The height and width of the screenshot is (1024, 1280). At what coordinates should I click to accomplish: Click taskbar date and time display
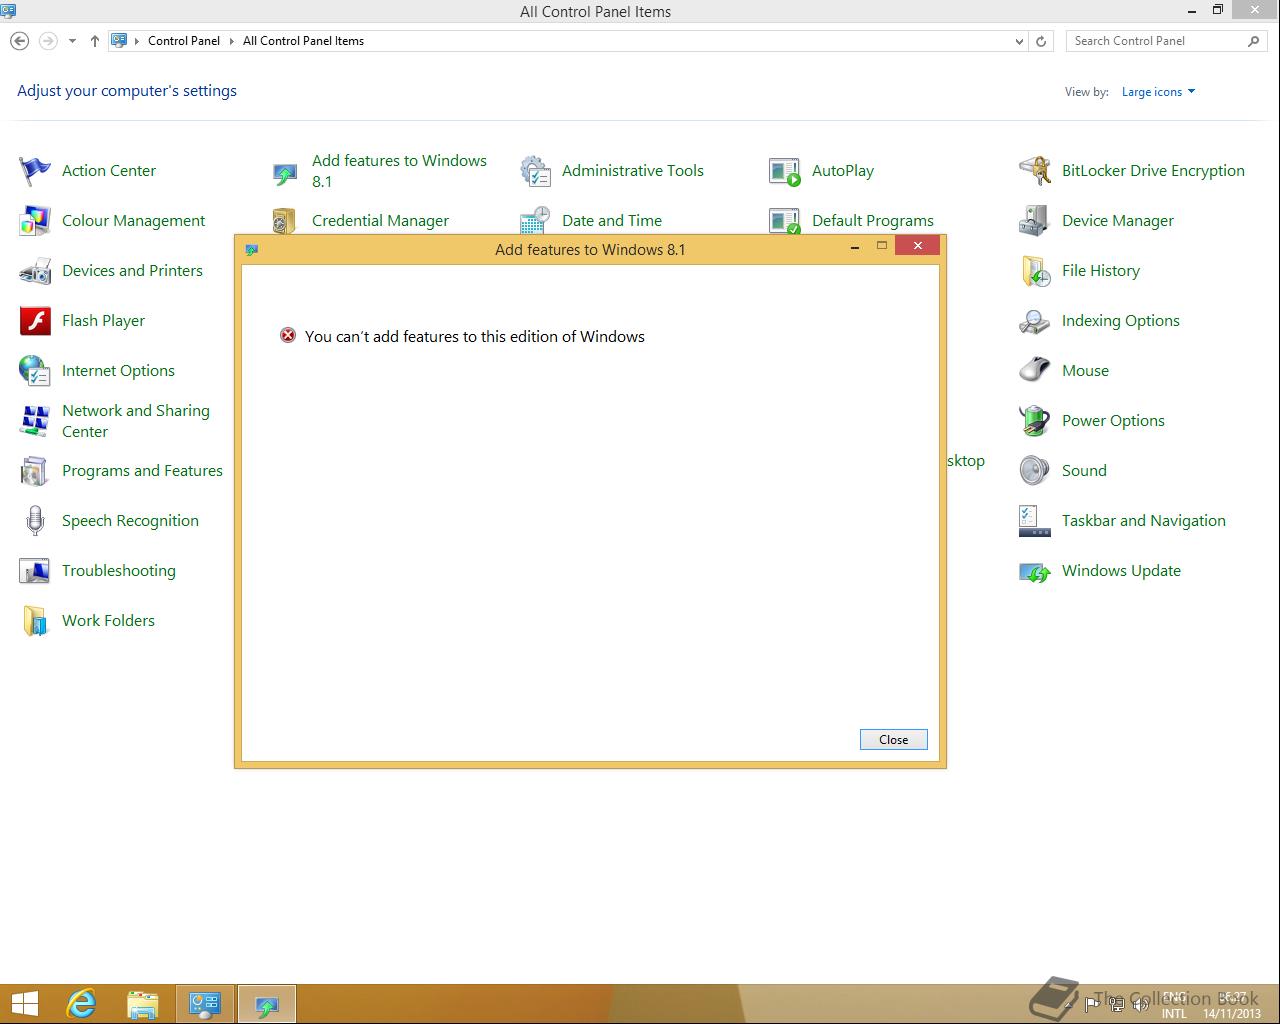coord(1232,1005)
